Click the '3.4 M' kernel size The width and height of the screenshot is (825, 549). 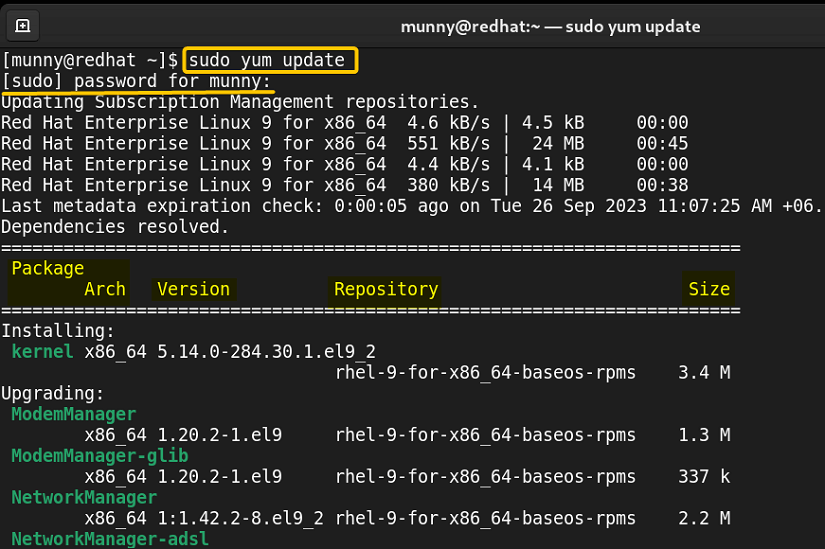pos(704,372)
